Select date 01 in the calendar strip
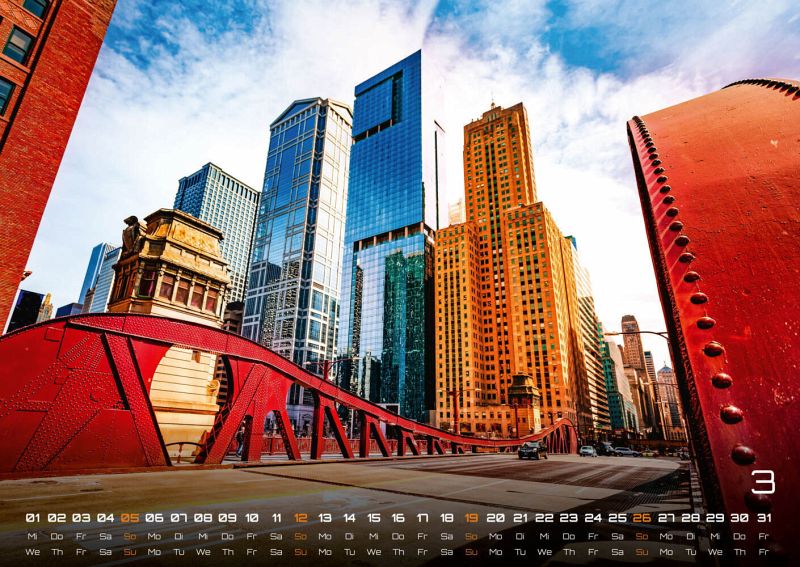Image resolution: width=800 pixels, height=567 pixels. point(32,518)
